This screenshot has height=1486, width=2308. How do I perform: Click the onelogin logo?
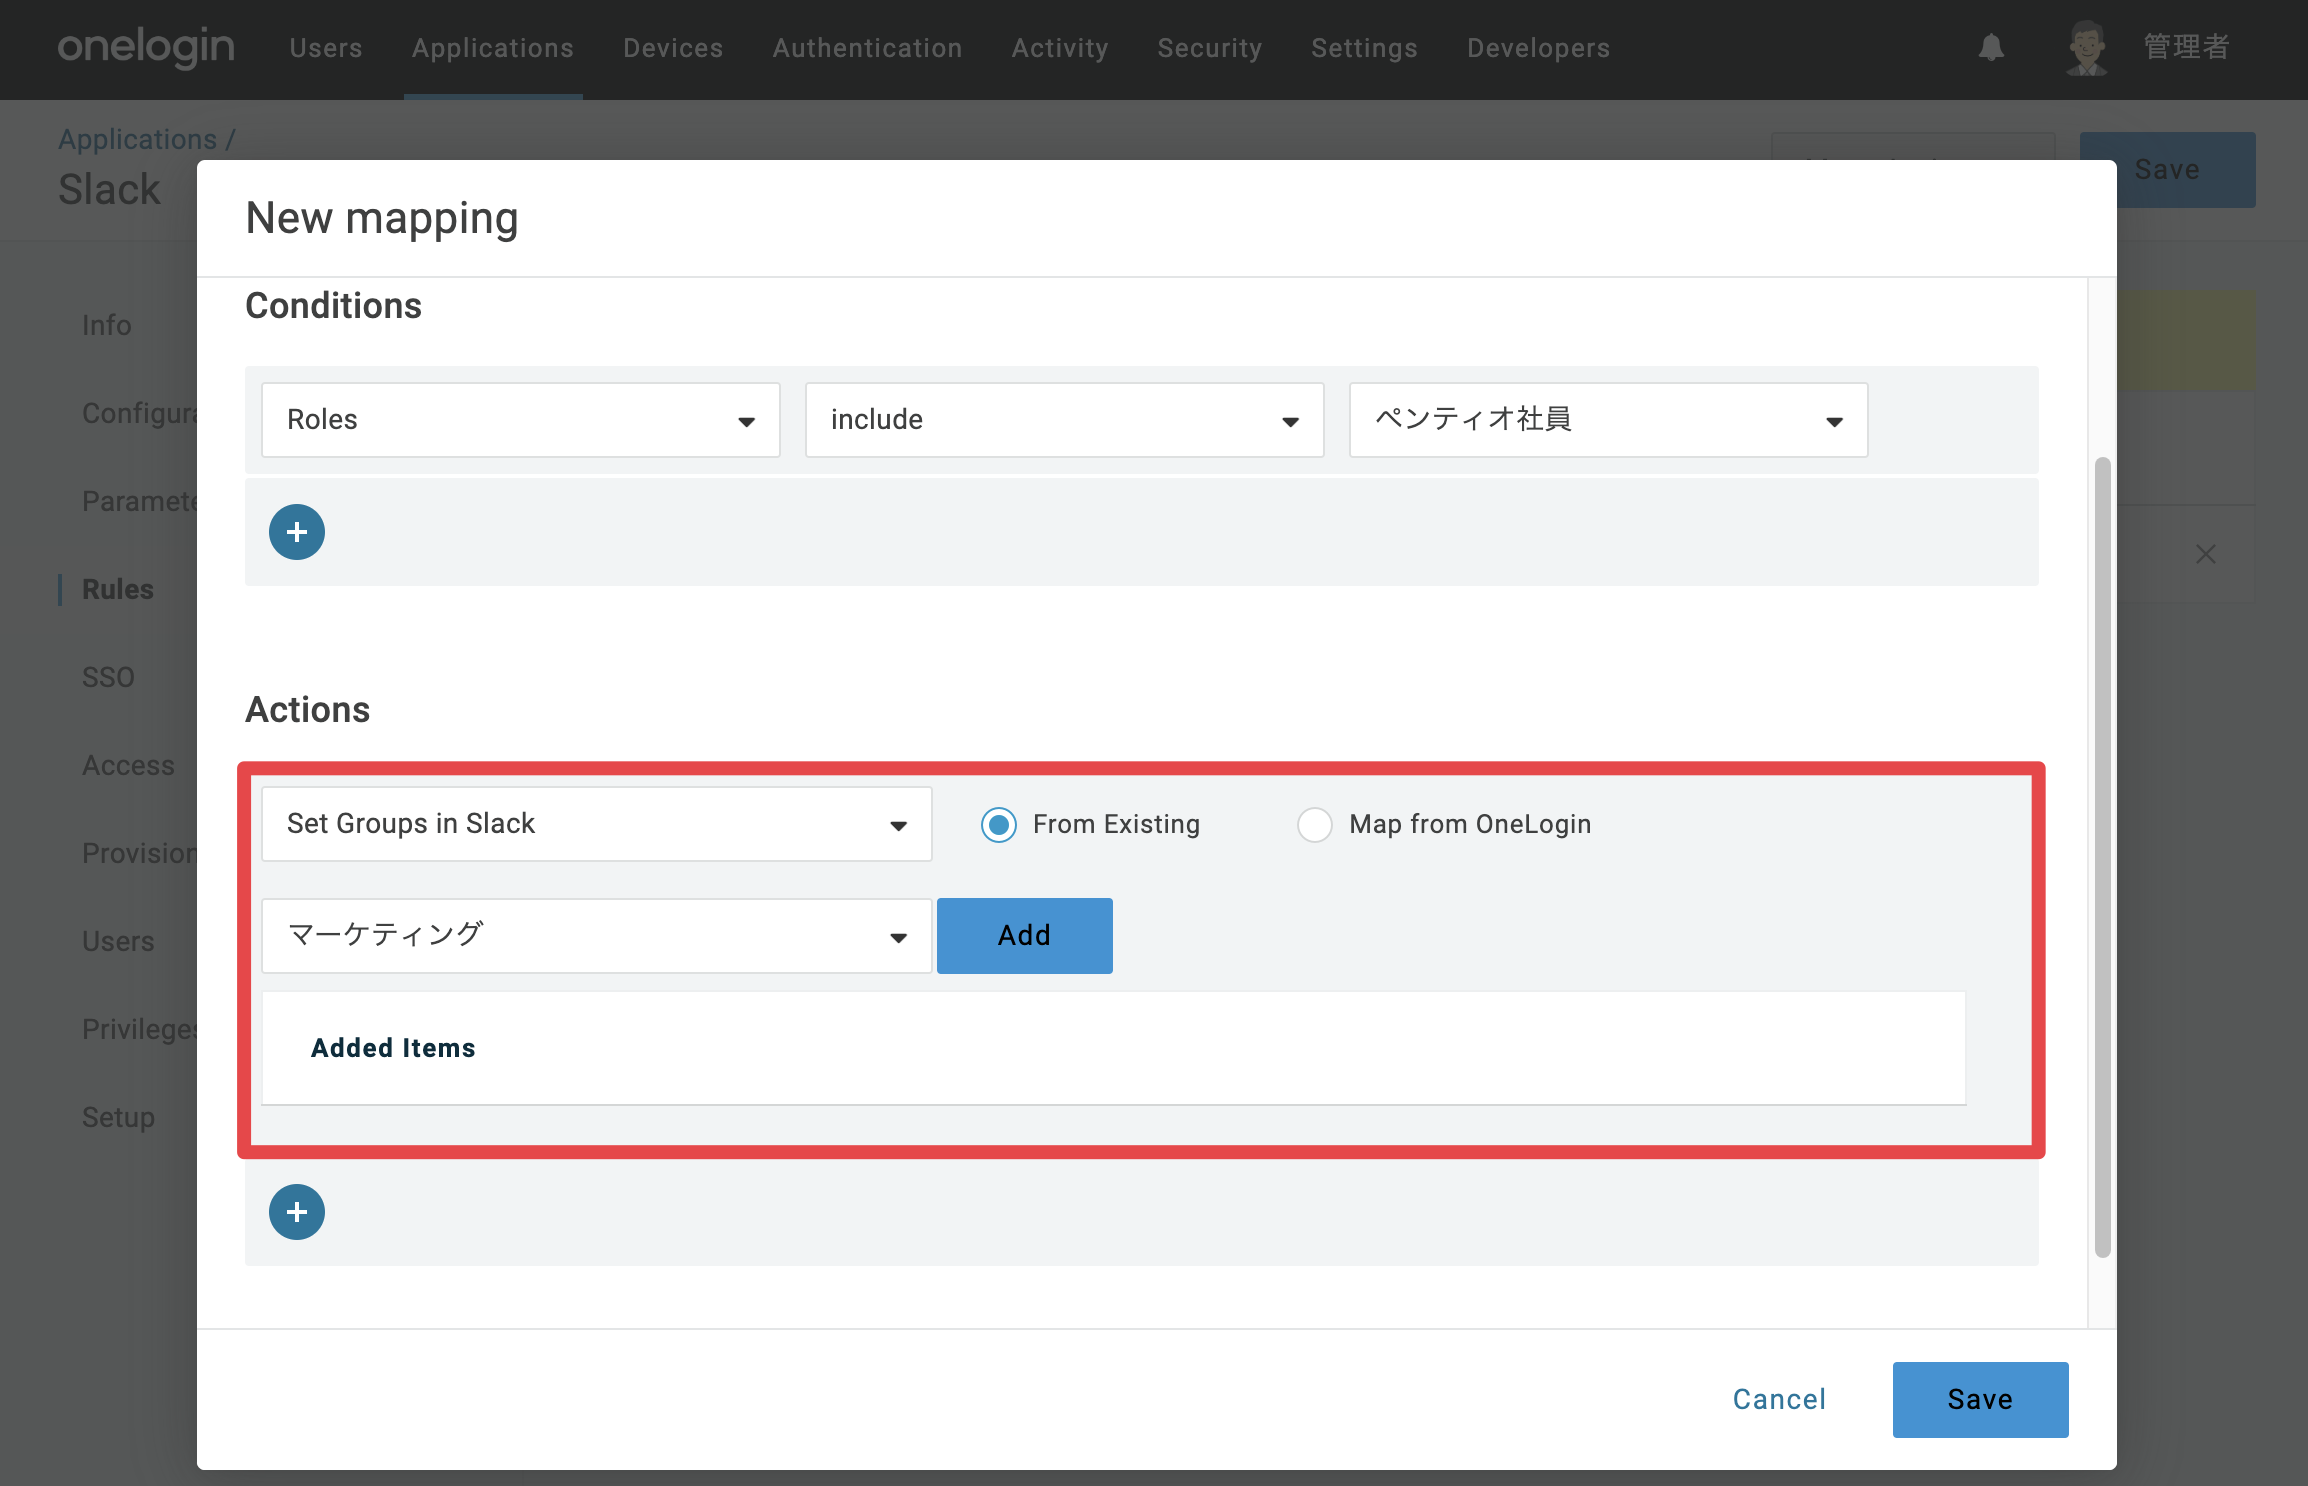pyautogui.click(x=146, y=47)
